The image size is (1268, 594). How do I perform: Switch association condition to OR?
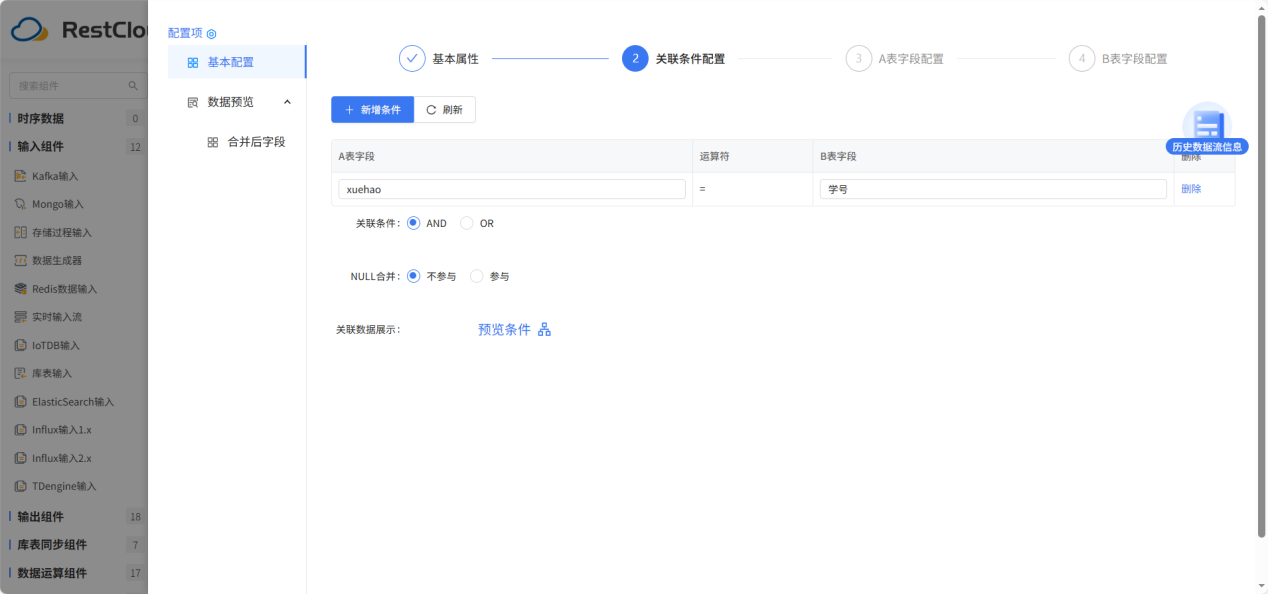(x=466, y=223)
